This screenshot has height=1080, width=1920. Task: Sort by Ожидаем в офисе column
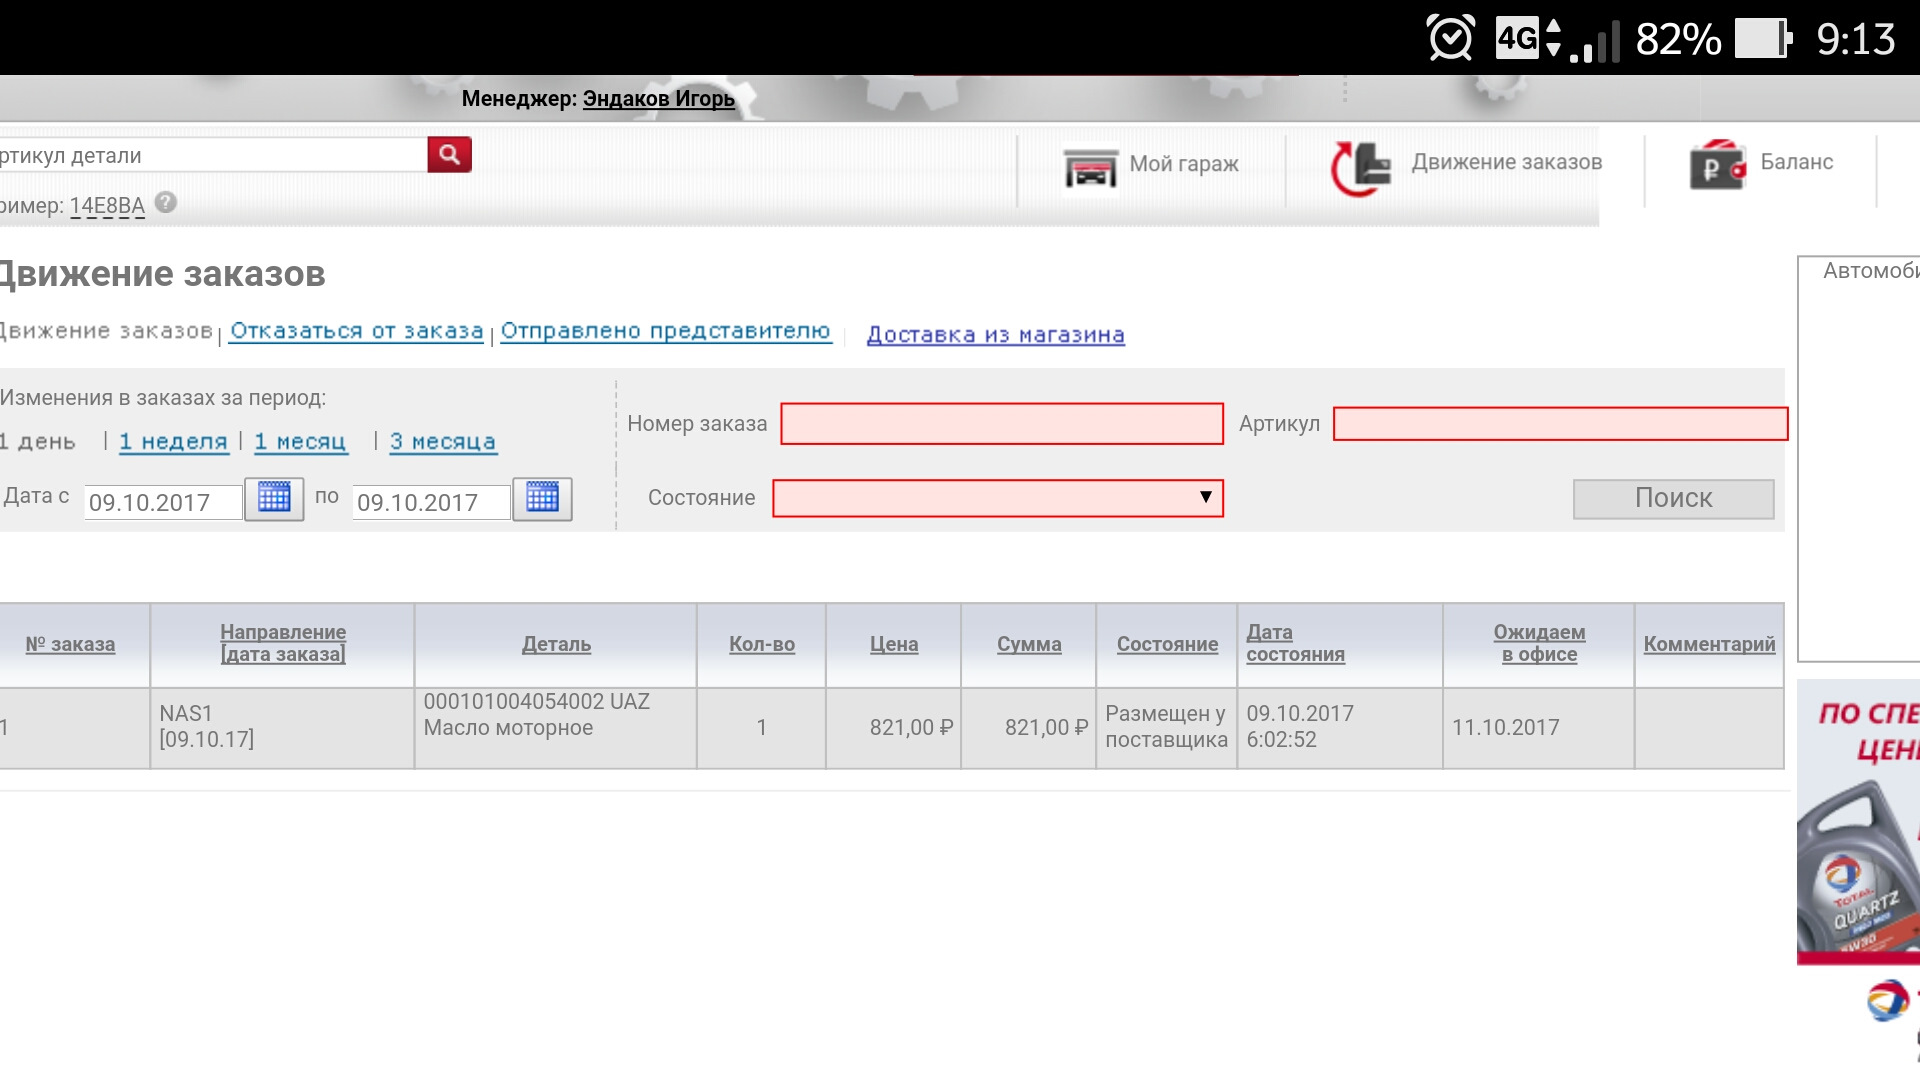coord(1539,644)
